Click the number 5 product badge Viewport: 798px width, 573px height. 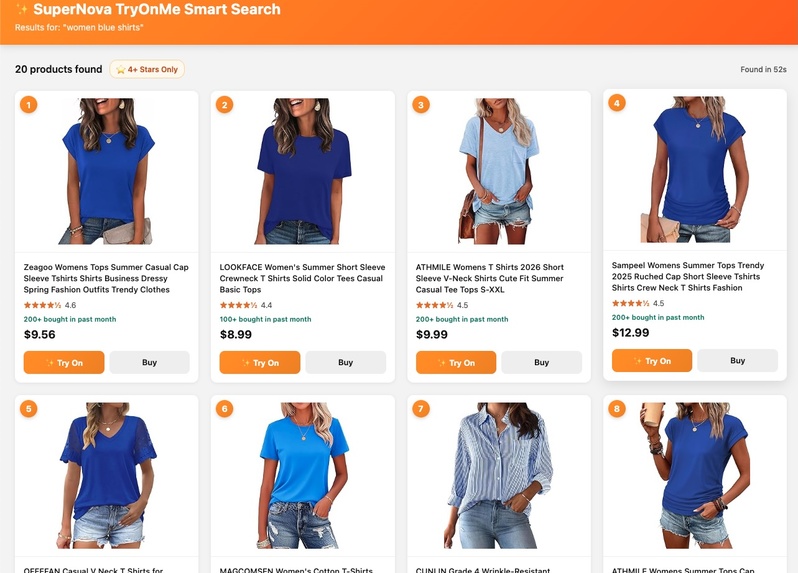tap(28, 409)
